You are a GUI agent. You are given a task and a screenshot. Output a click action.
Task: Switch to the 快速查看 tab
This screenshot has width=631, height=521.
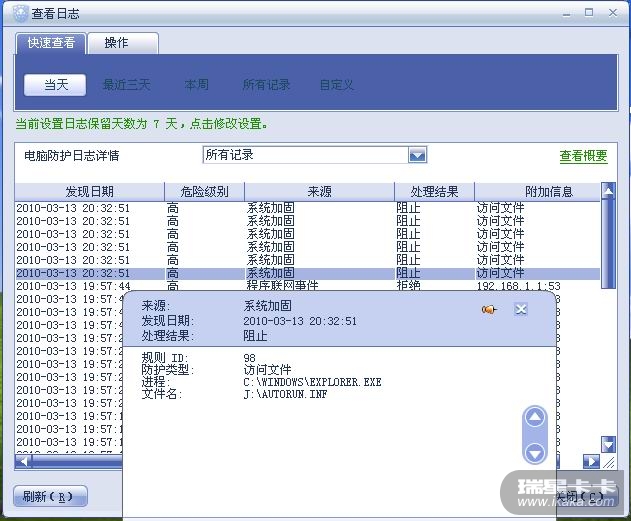[51, 43]
